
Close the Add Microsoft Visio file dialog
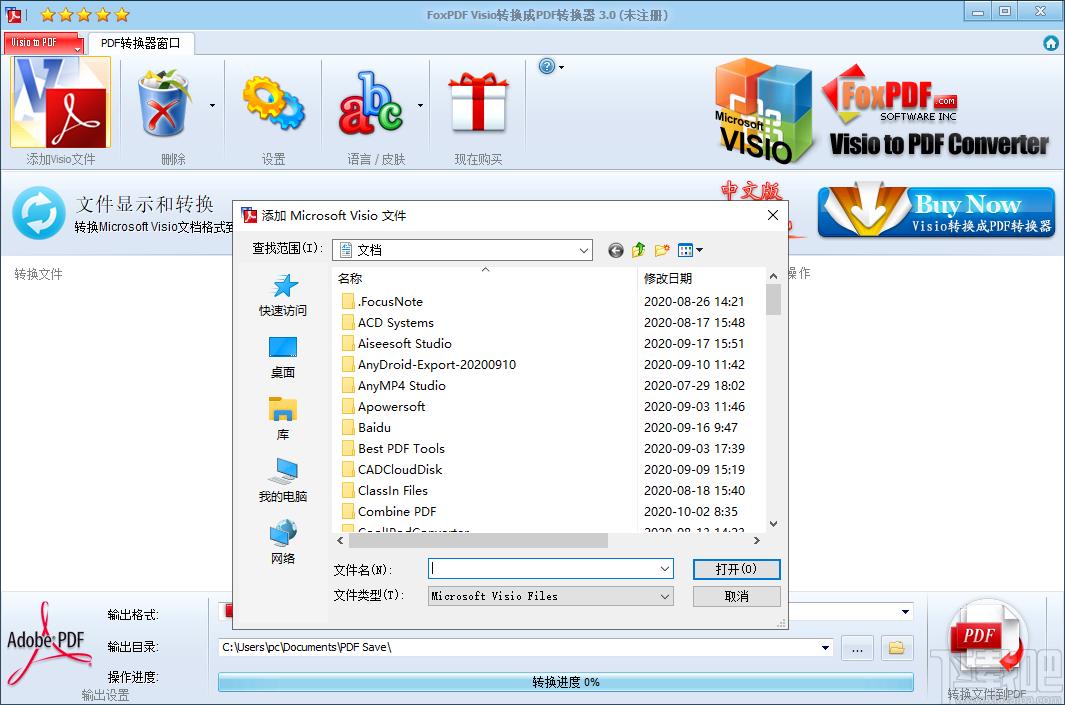[772, 215]
